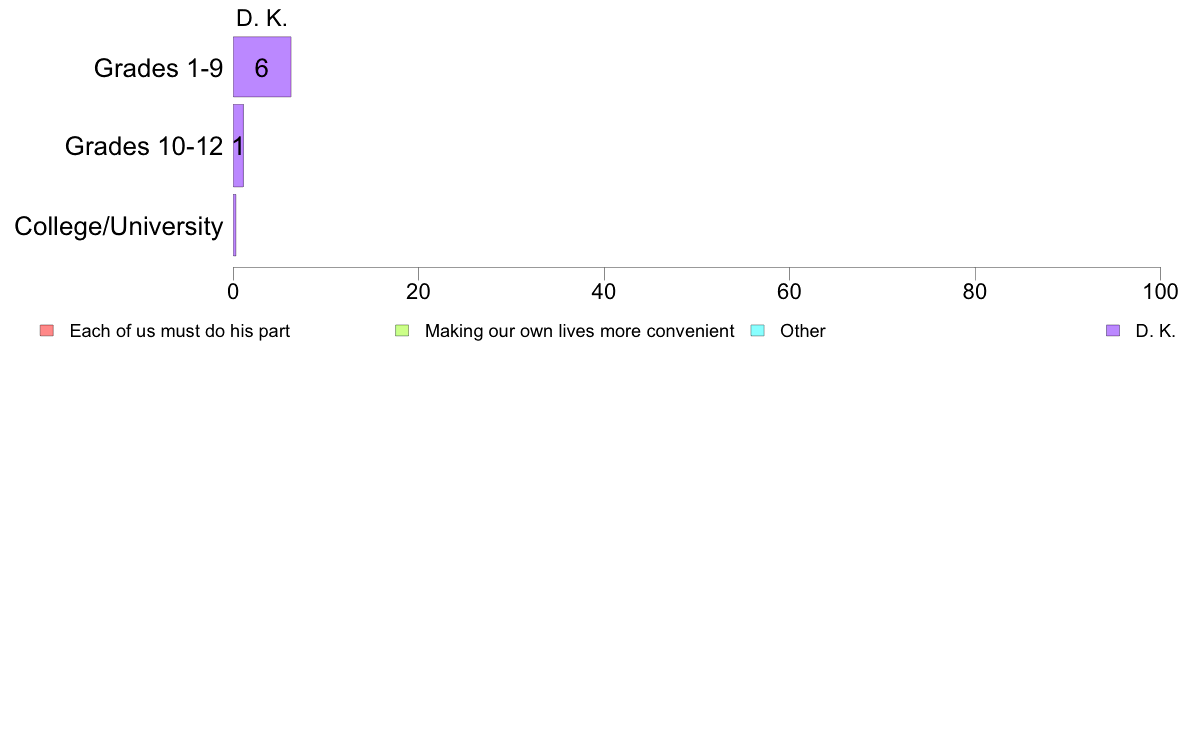The width and height of the screenshot is (1188, 736).
Task: Click the axis tick labeled 40
Action: (604, 292)
